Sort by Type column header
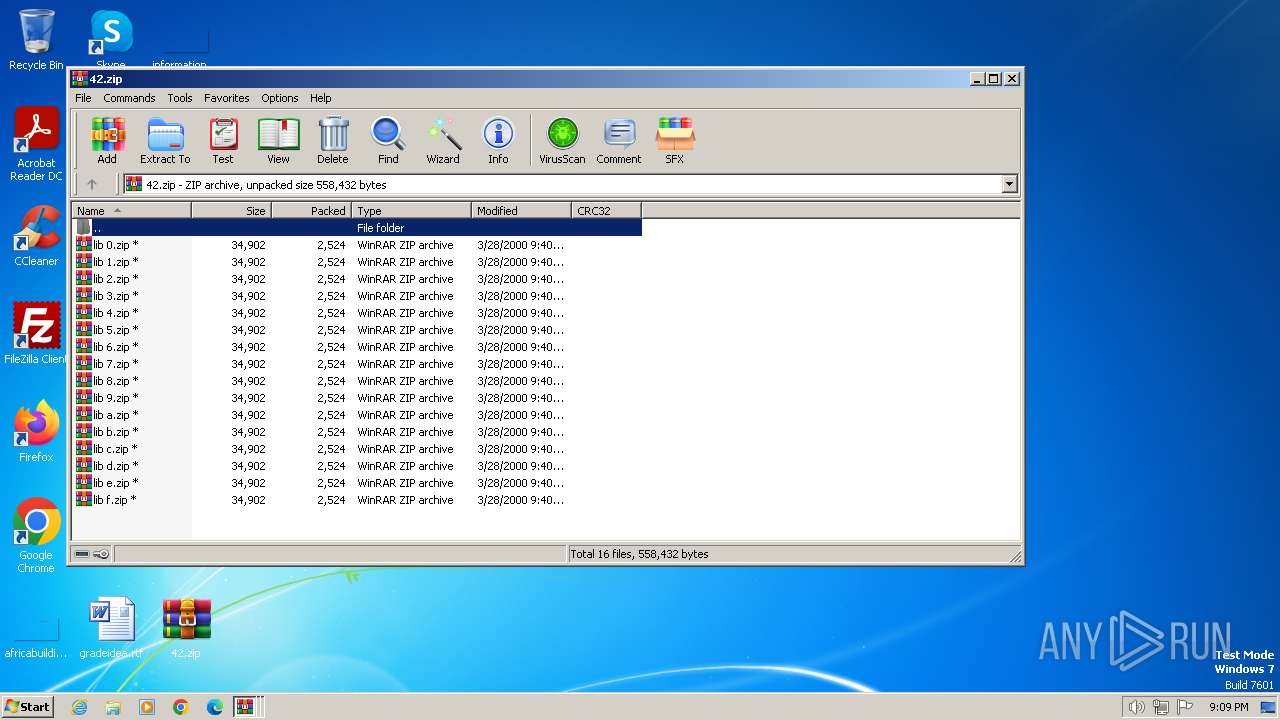Image resolution: width=1280 pixels, height=720 pixels. (x=412, y=210)
